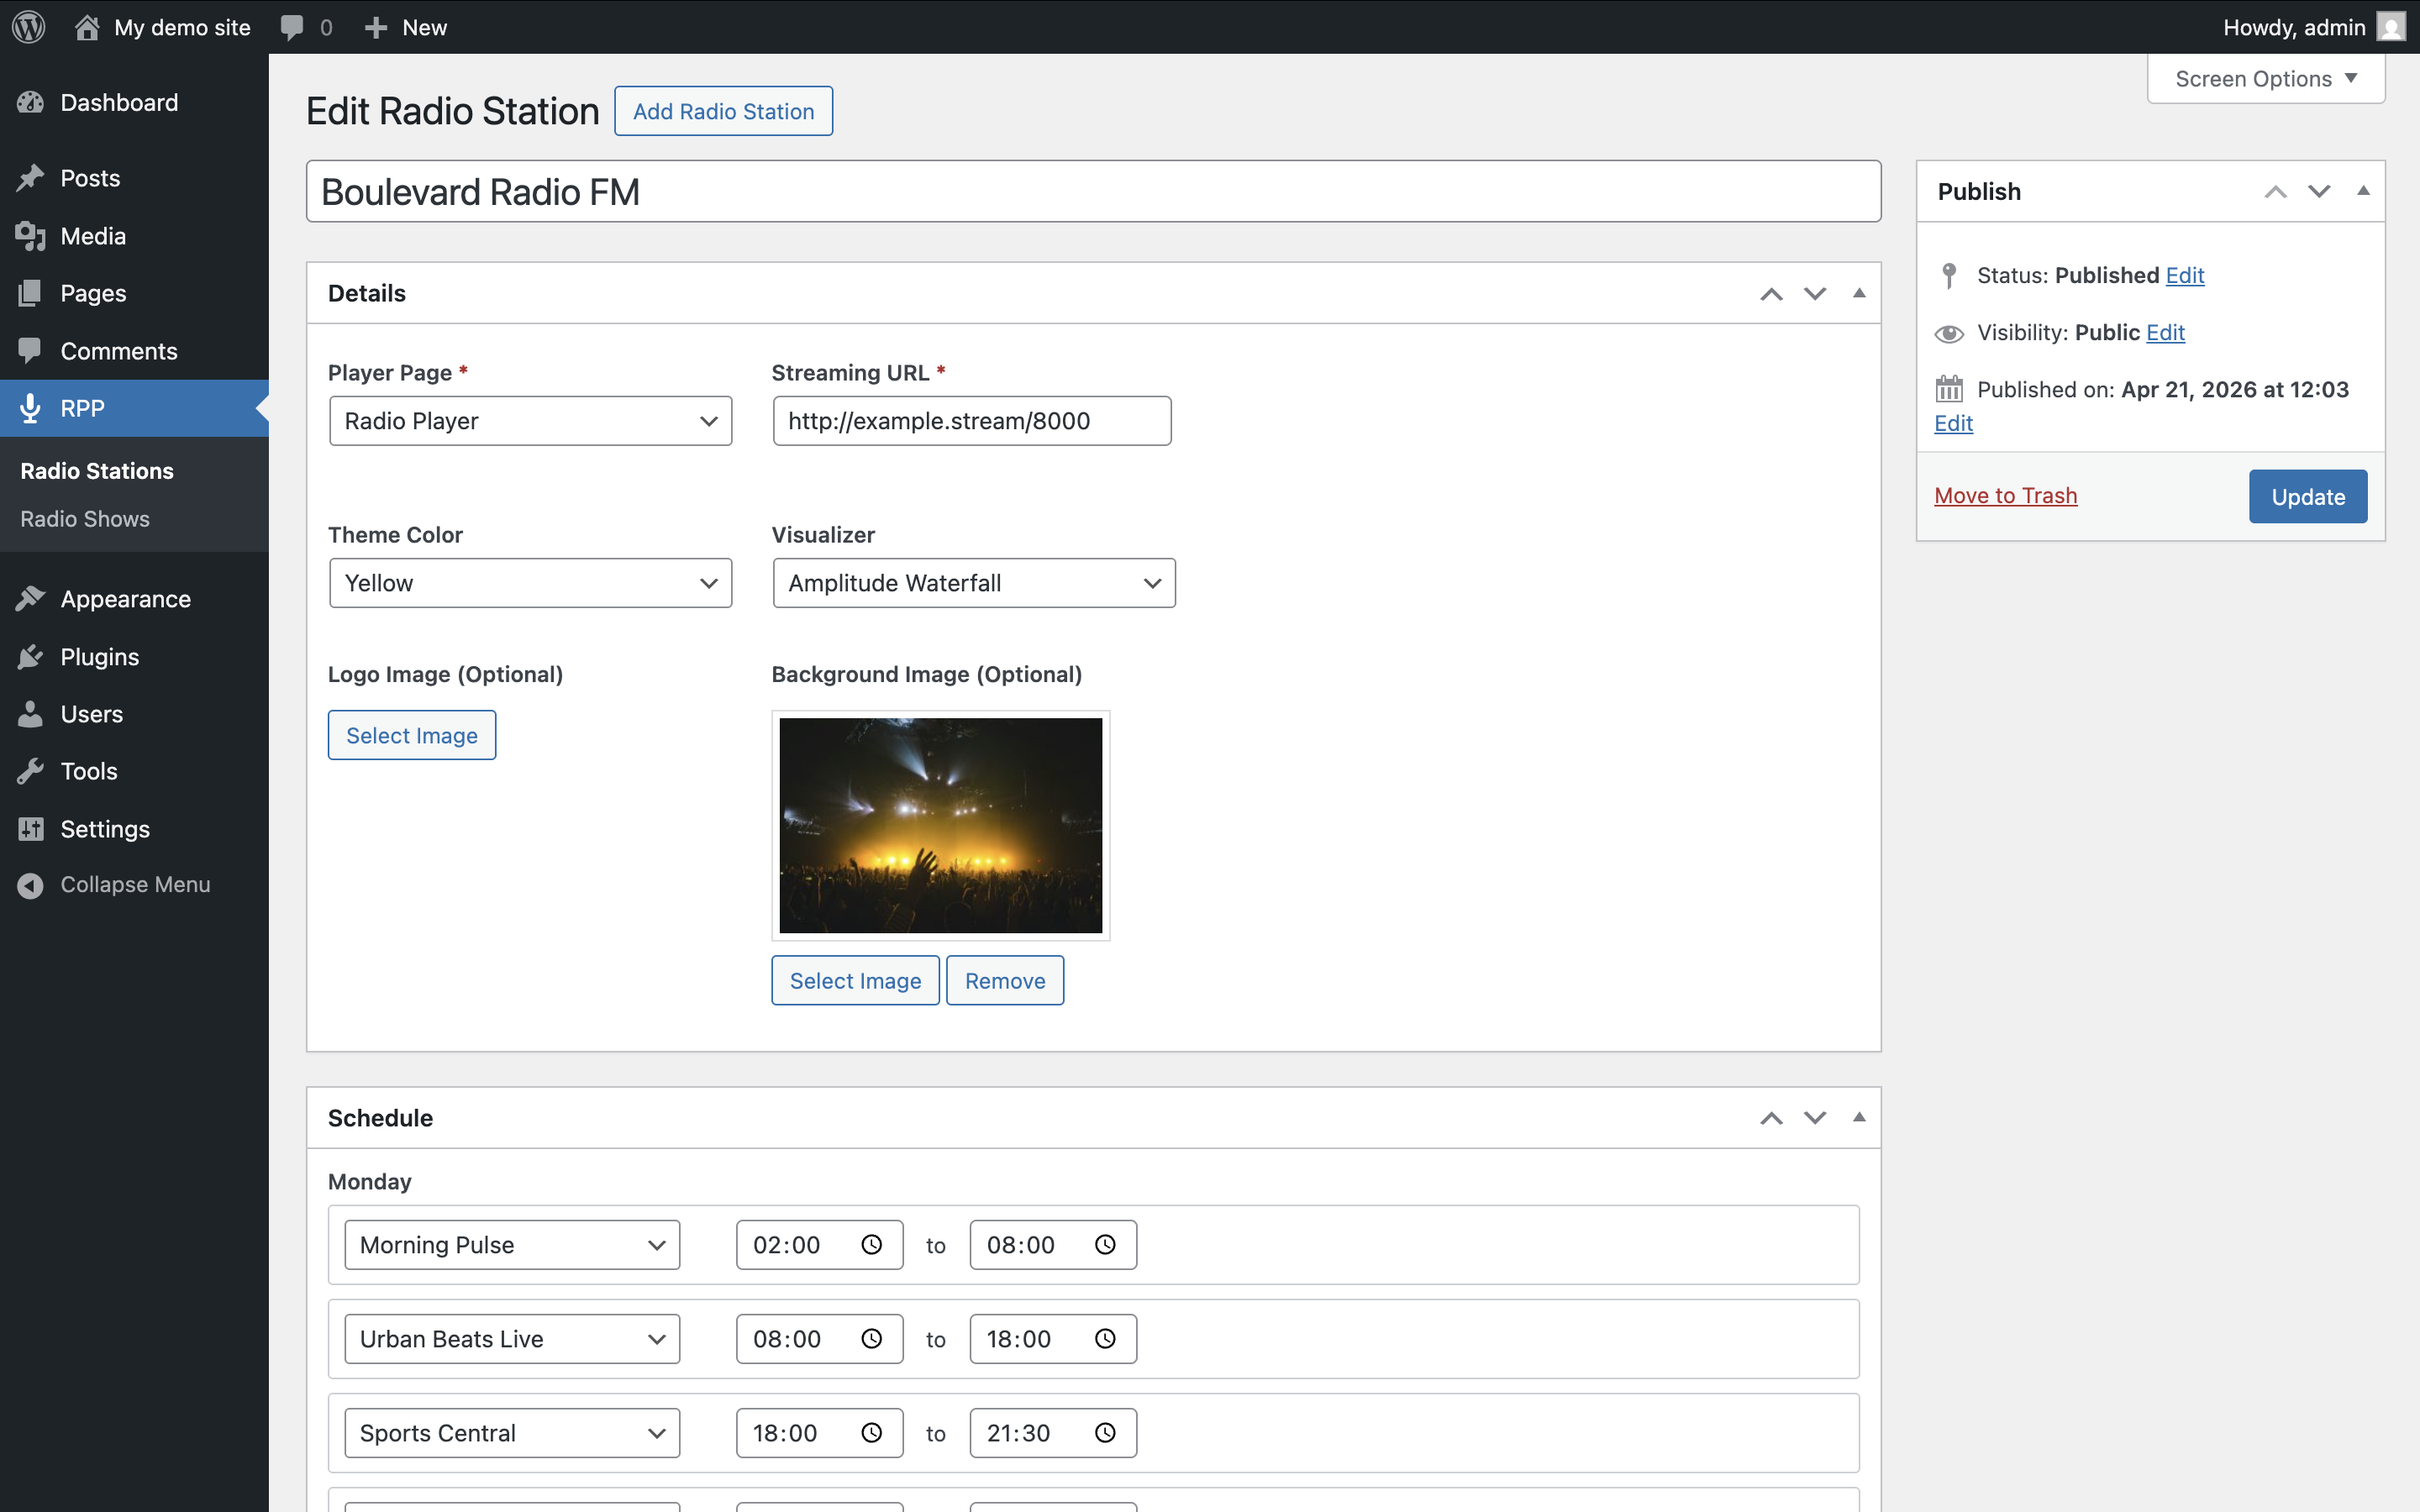Toggle the Publish panel collapse triangle

(x=2363, y=191)
